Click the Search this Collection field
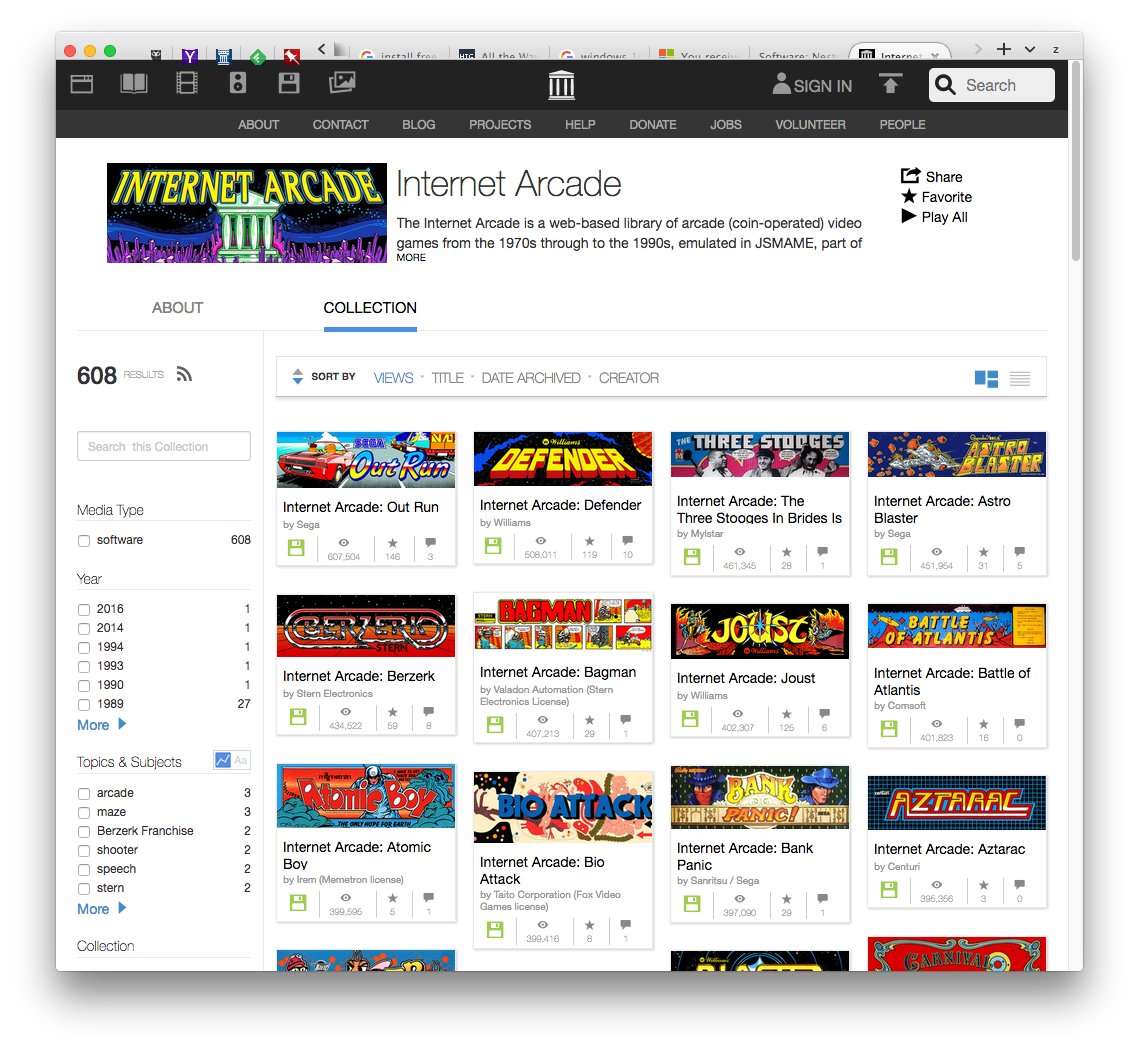 pyautogui.click(x=164, y=447)
